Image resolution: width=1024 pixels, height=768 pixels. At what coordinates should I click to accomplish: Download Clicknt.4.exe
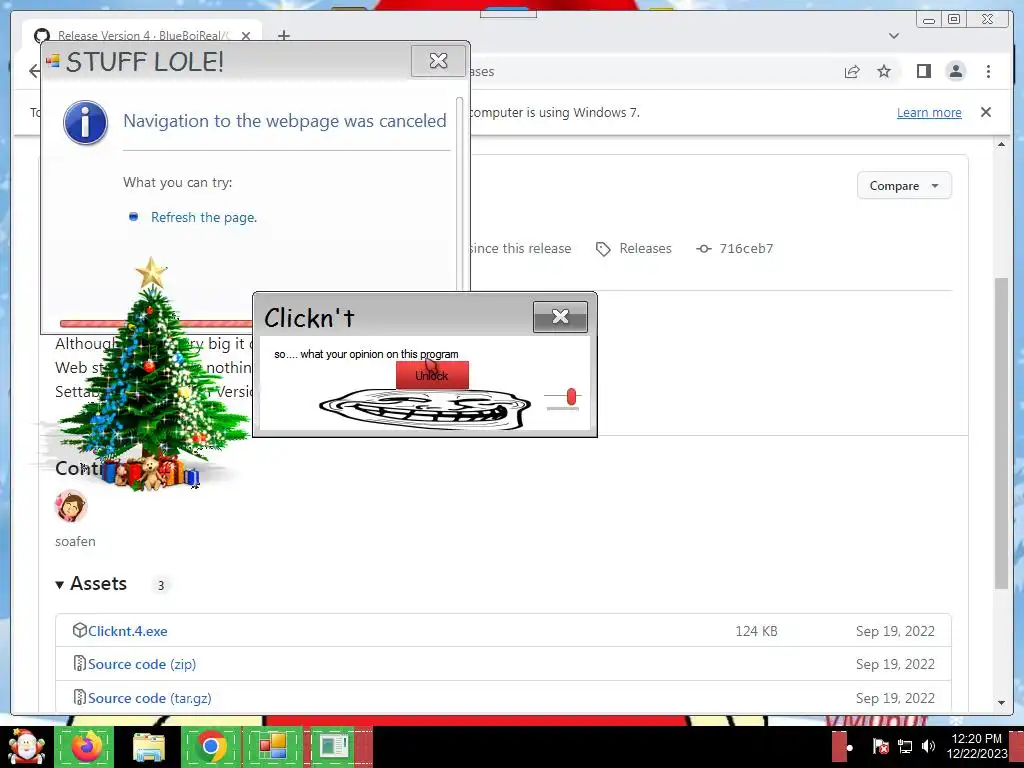(x=127, y=631)
